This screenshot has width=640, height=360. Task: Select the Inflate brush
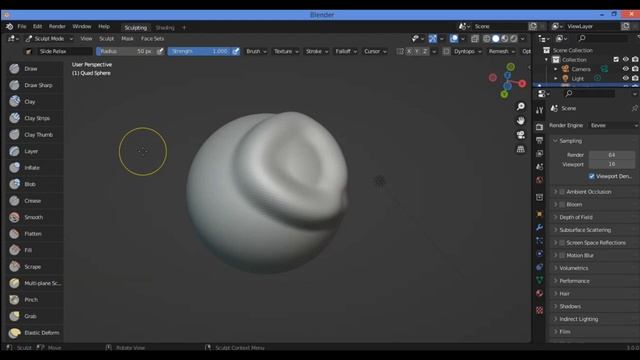(x=34, y=168)
